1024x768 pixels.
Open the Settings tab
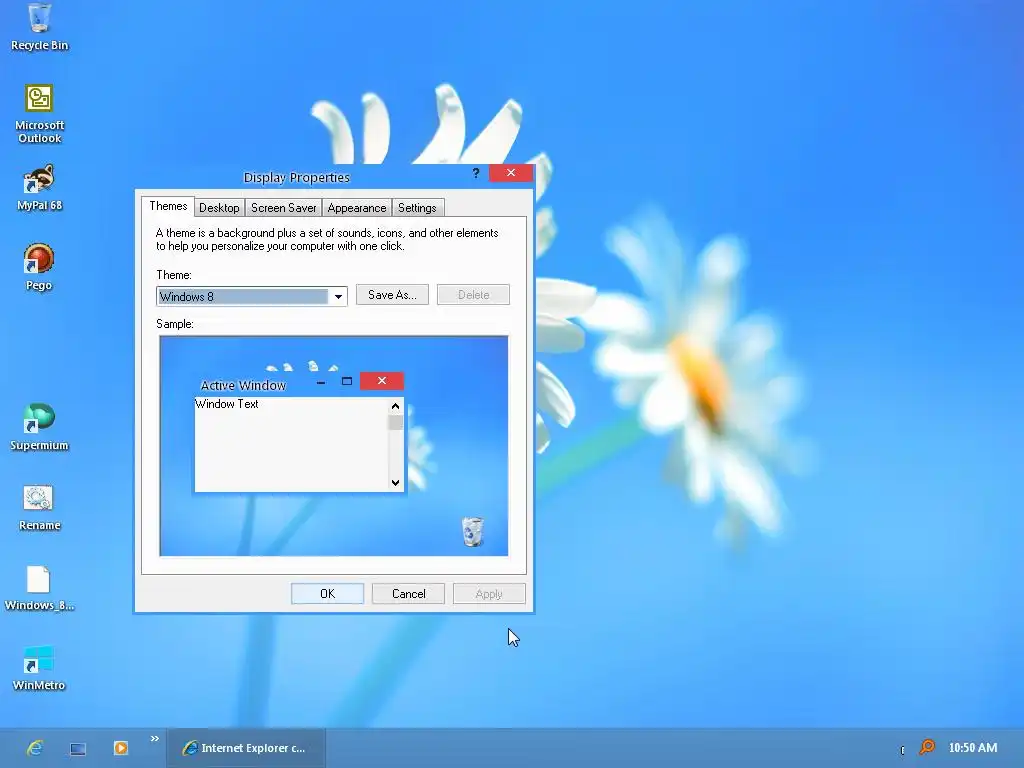[x=417, y=208]
